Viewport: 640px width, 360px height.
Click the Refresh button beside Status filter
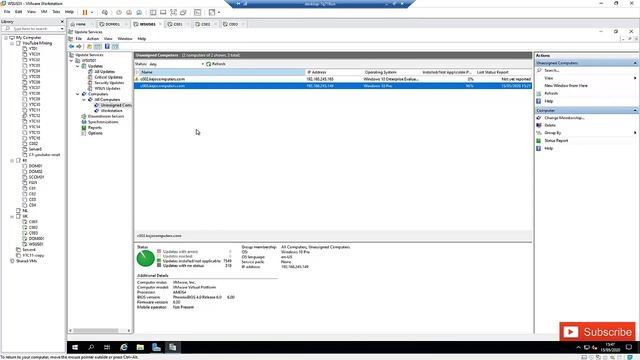[x=216, y=64]
